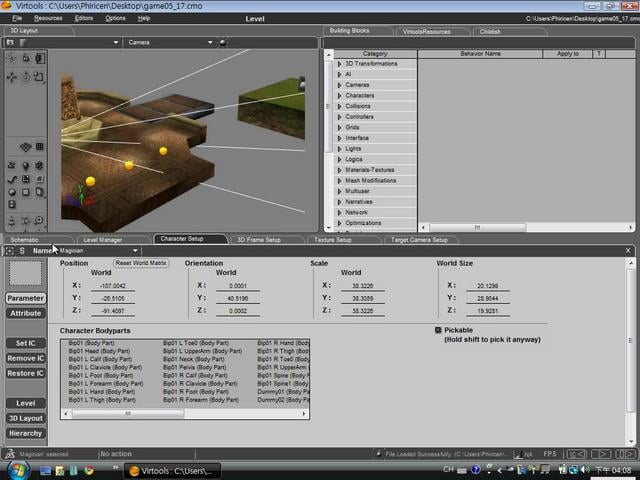This screenshot has height=480, width=640.
Task: Click the Remove IC button
Action: click(x=26, y=358)
